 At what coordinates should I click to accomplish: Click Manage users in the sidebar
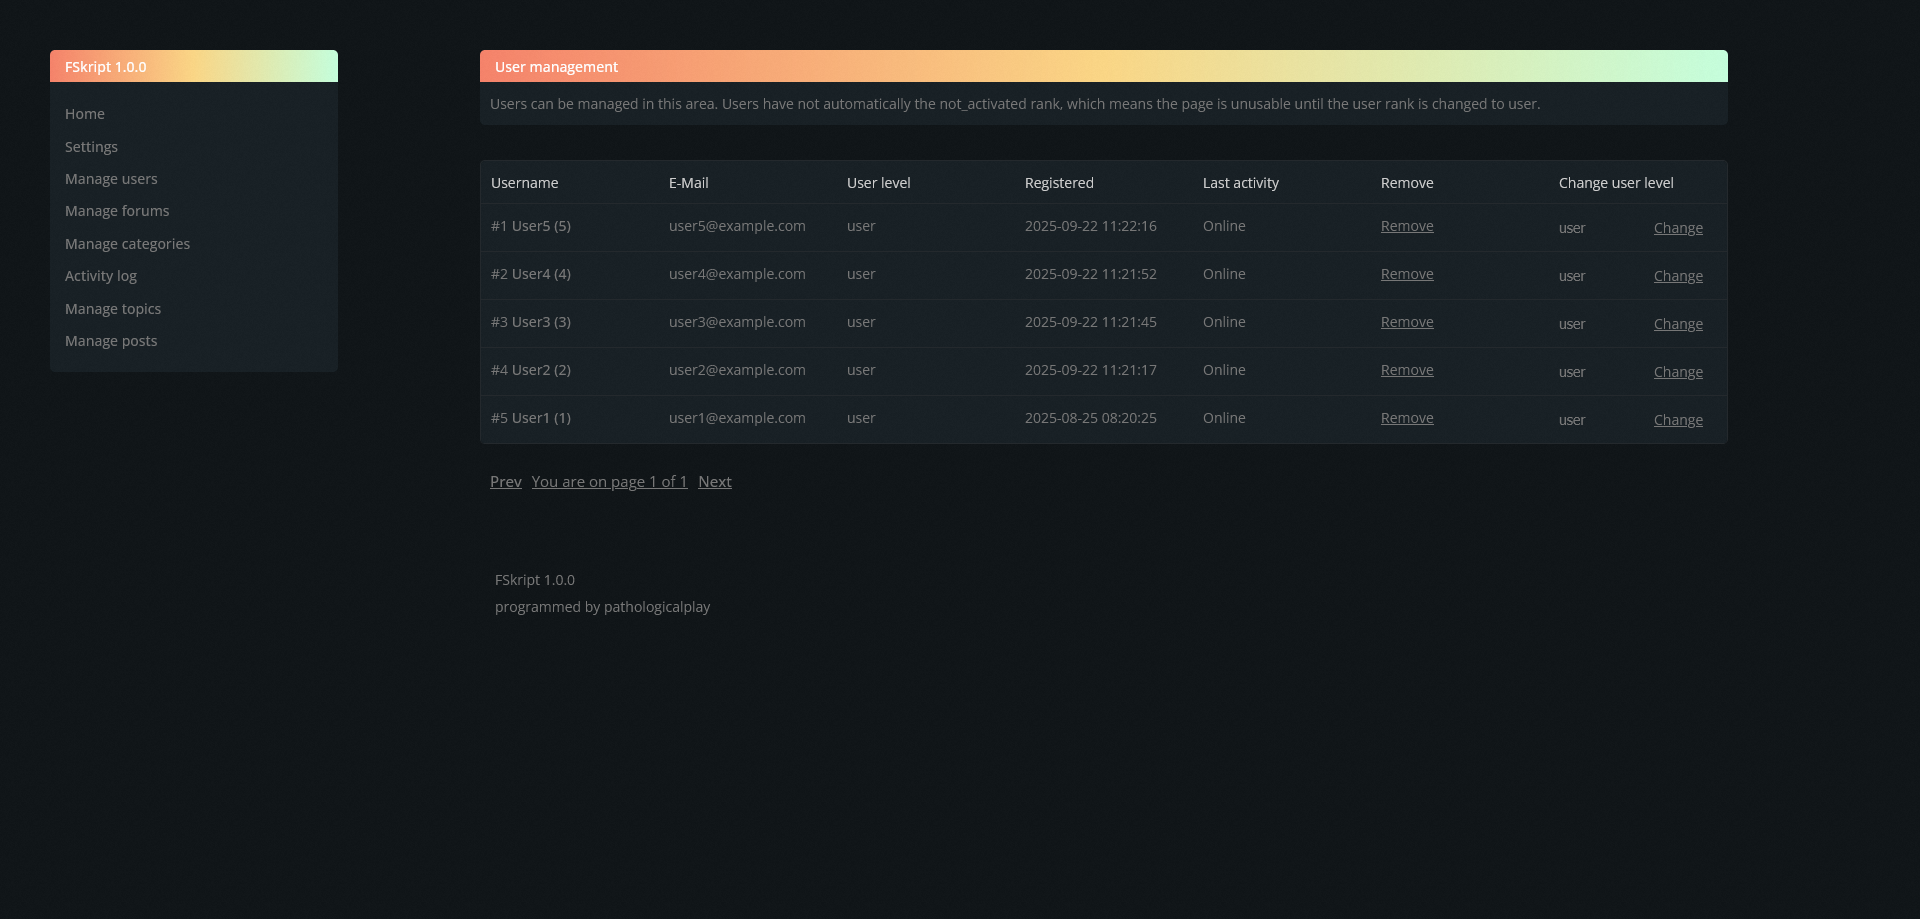pyautogui.click(x=111, y=179)
